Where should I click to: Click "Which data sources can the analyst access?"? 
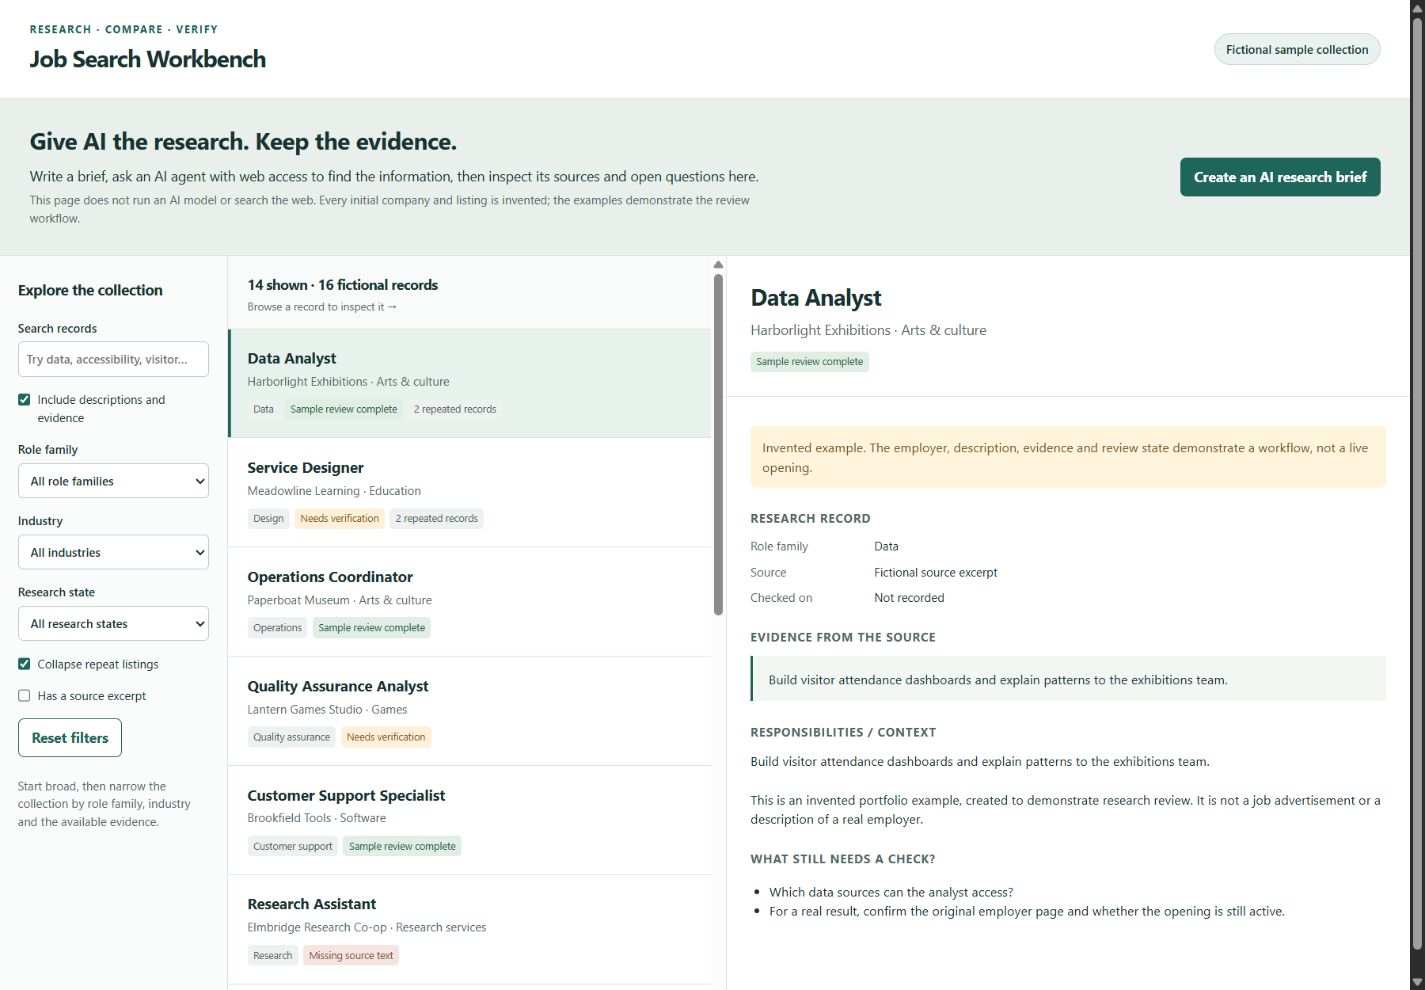(891, 892)
